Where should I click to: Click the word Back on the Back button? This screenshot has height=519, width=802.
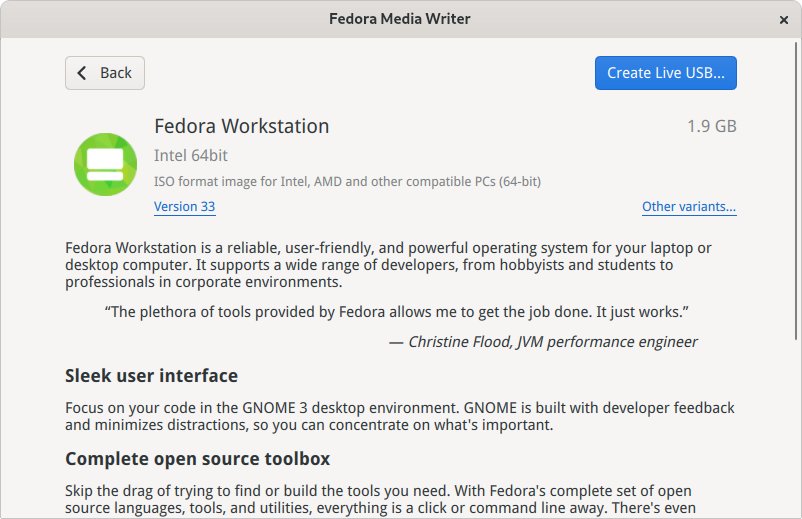116,73
